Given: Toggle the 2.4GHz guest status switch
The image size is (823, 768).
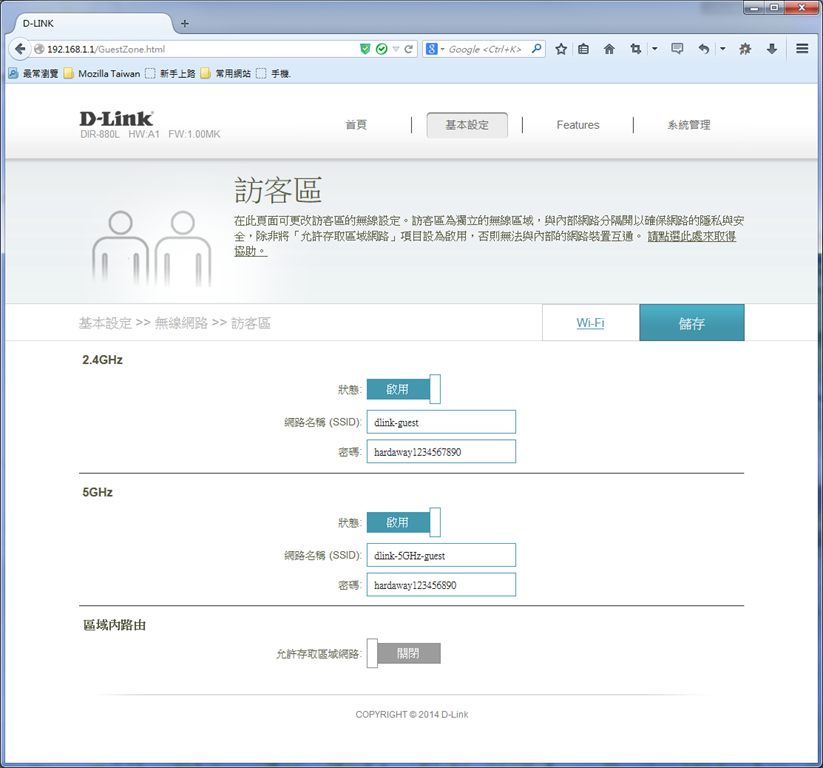Looking at the screenshot, I should [x=404, y=389].
